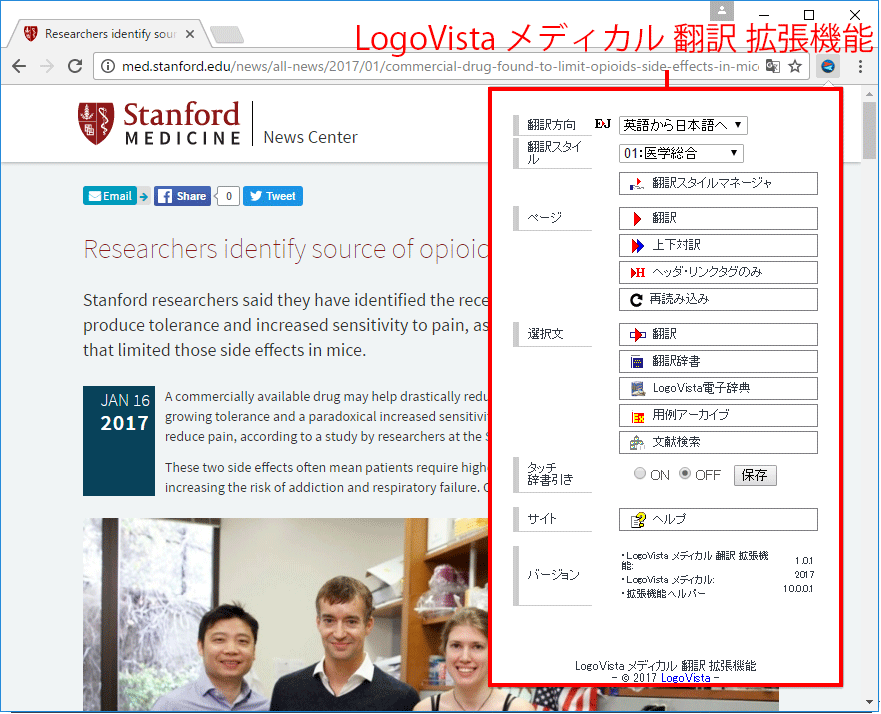This screenshot has width=881, height=714.
Task: Click ヘッダ・リンクタグのみ button
Action: pyautogui.click(x=718, y=272)
